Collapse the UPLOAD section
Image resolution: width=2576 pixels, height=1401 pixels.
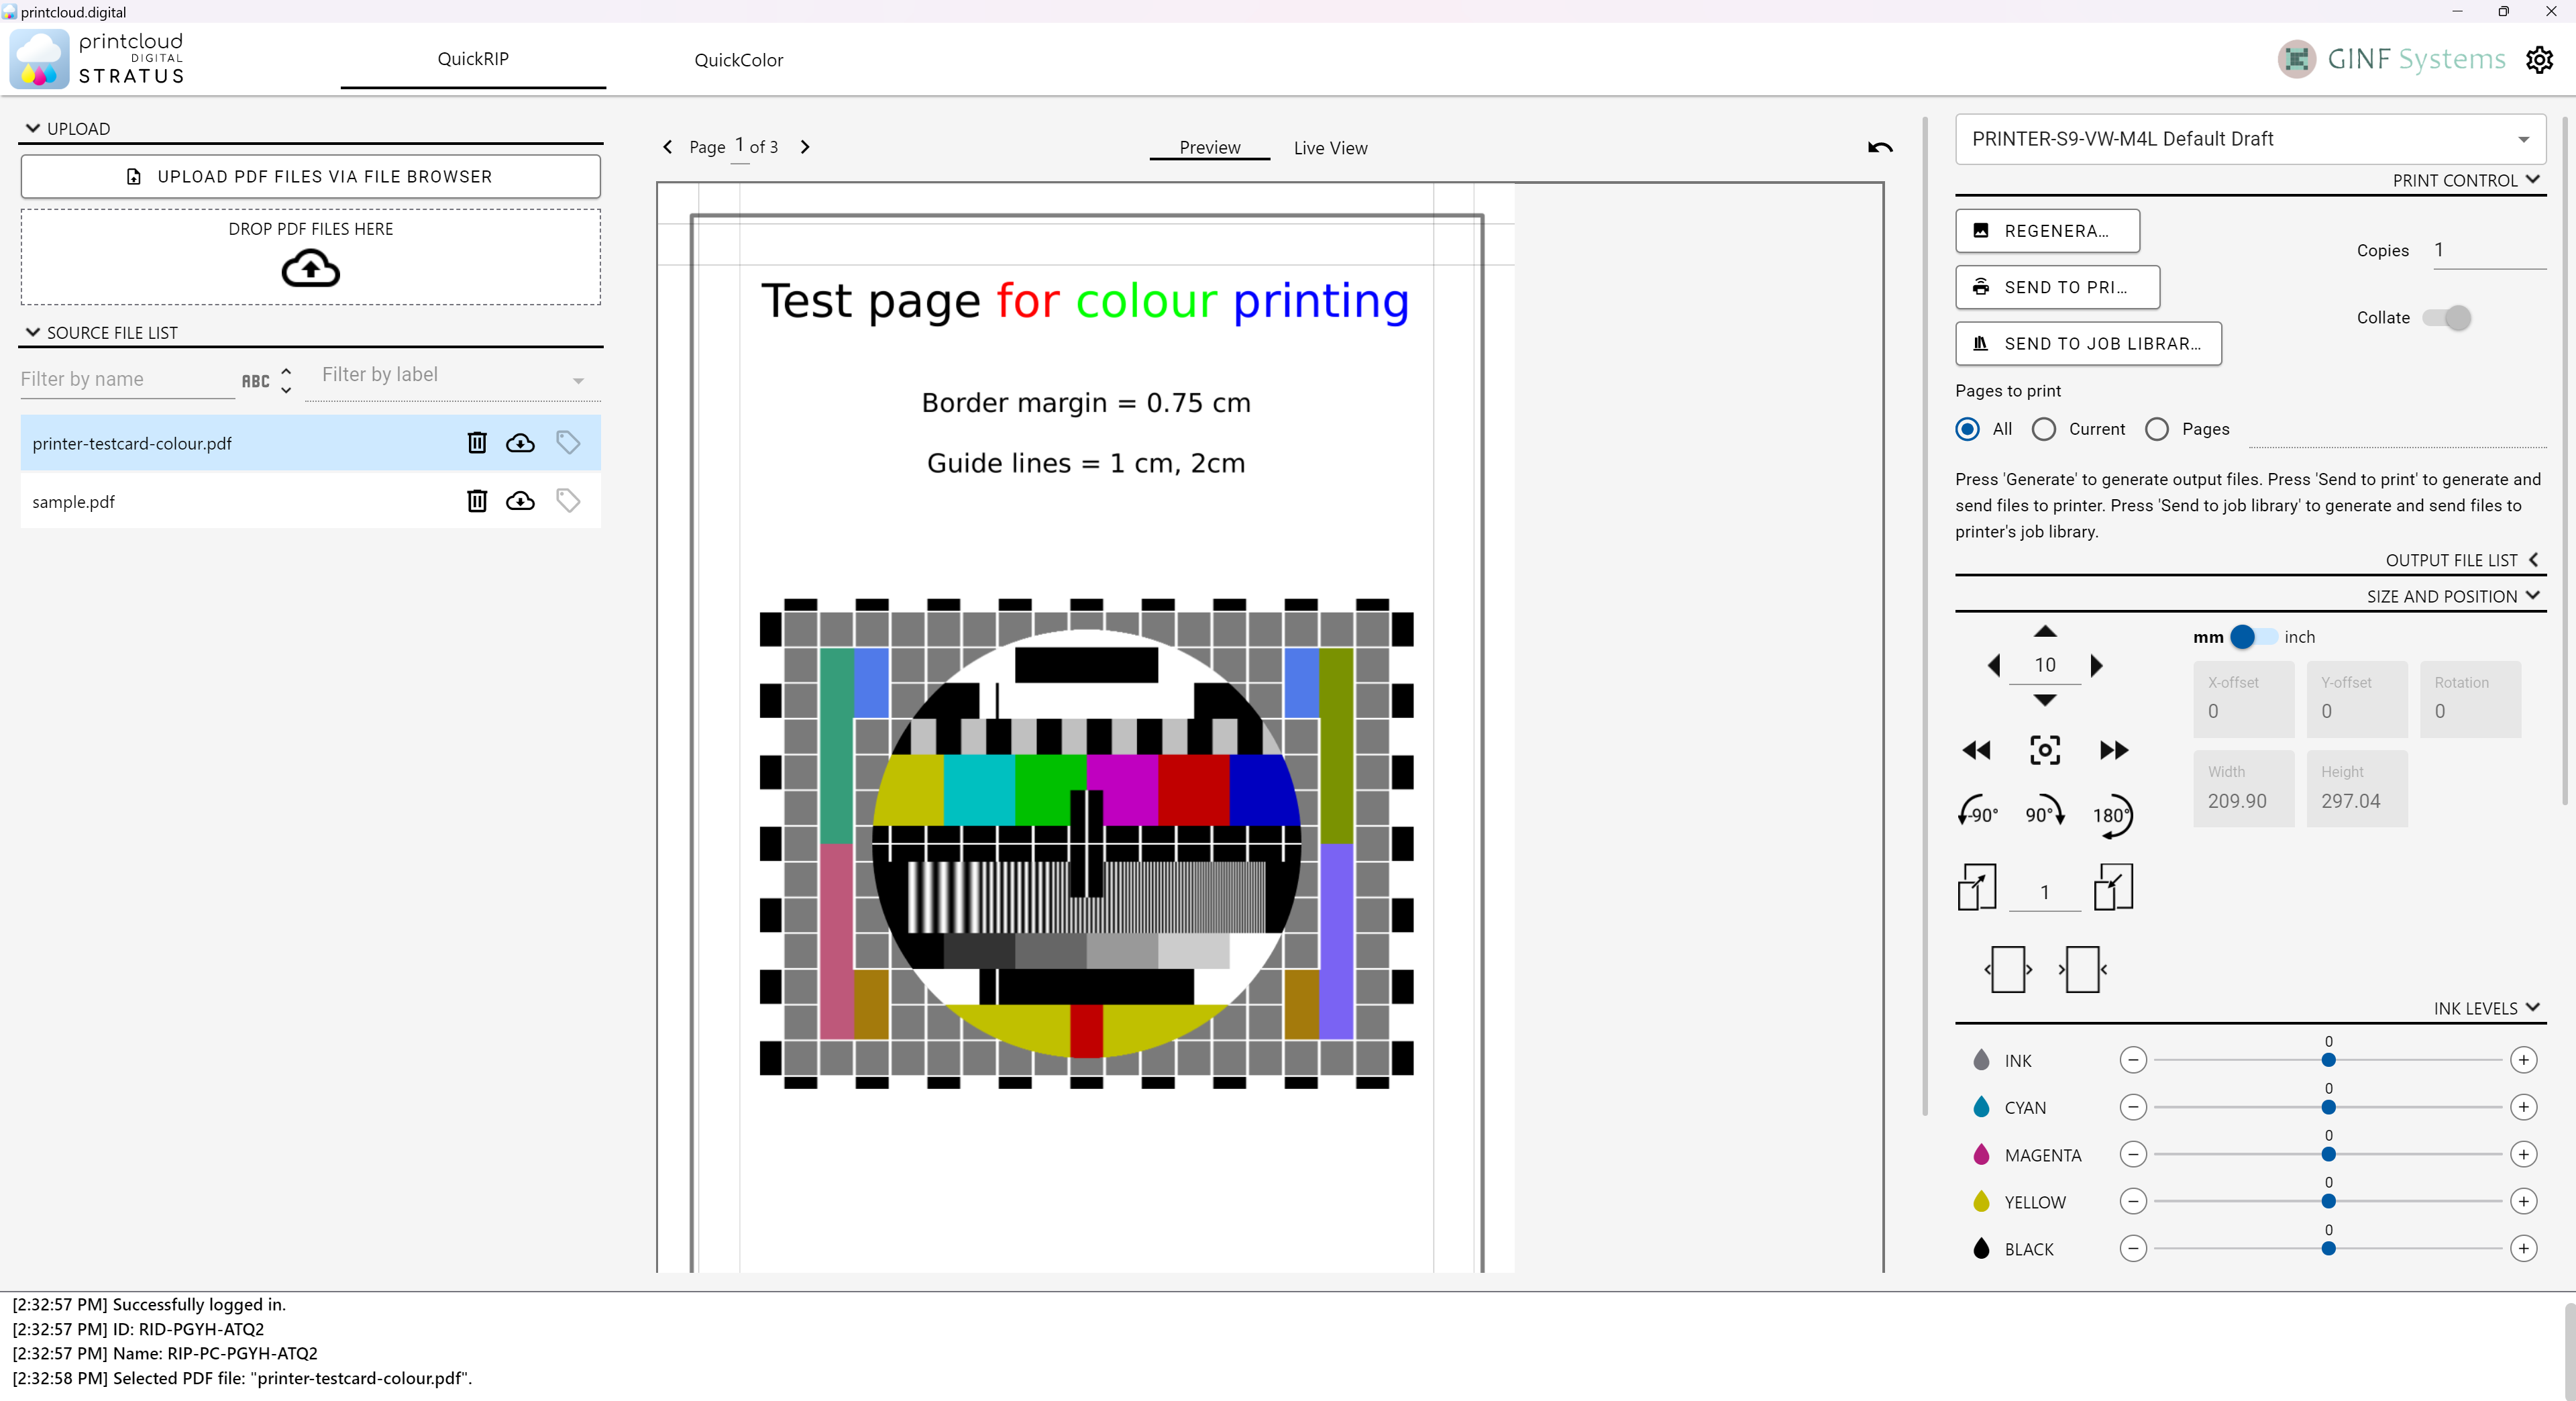click(33, 128)
